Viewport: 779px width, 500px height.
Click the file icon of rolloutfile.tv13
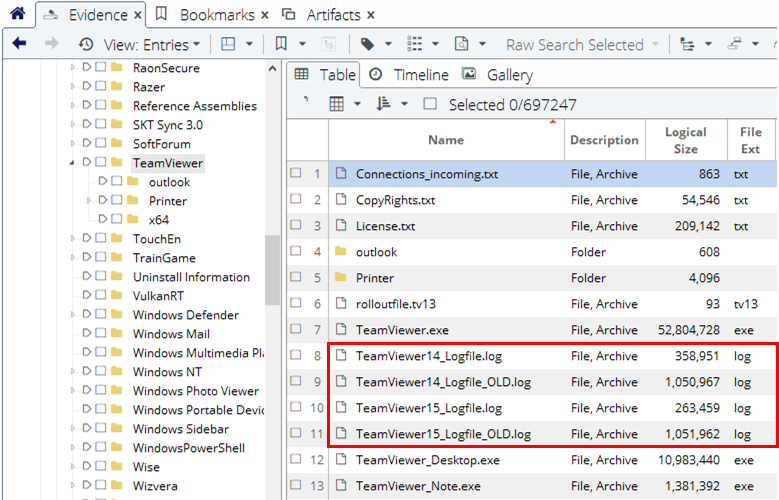click(x=341, y=303)
